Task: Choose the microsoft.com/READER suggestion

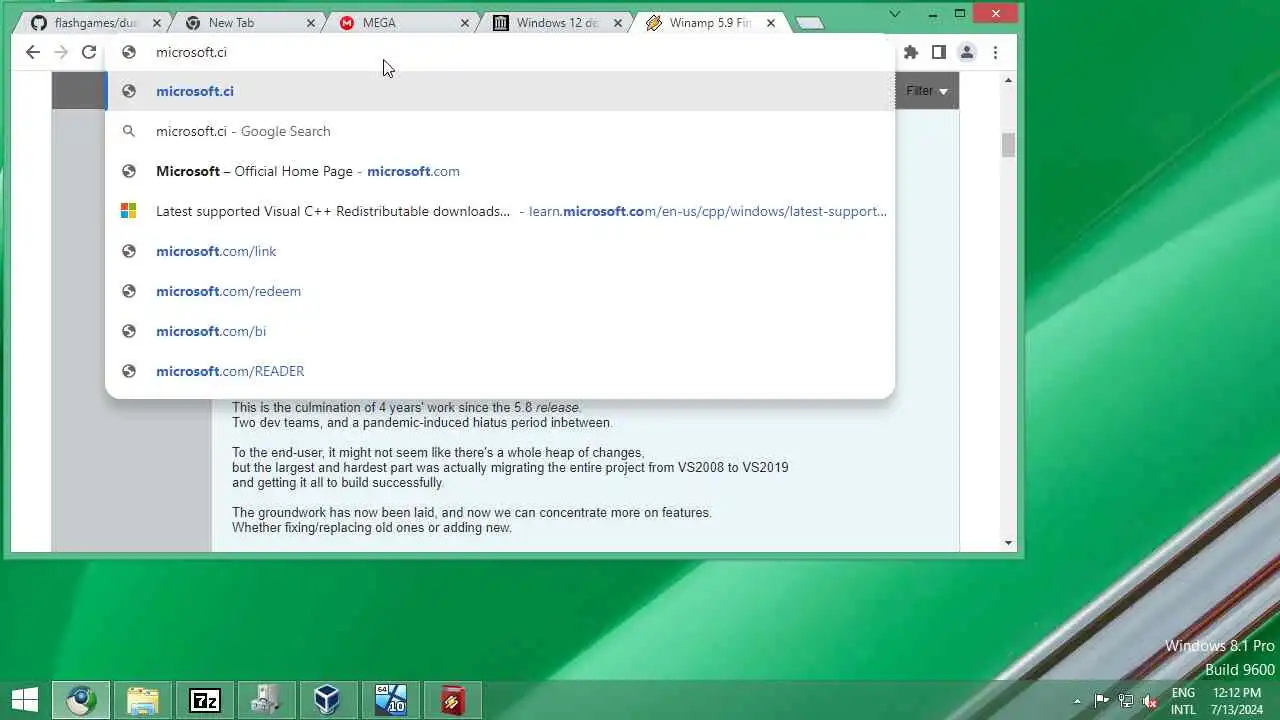Action: [500, 371]
